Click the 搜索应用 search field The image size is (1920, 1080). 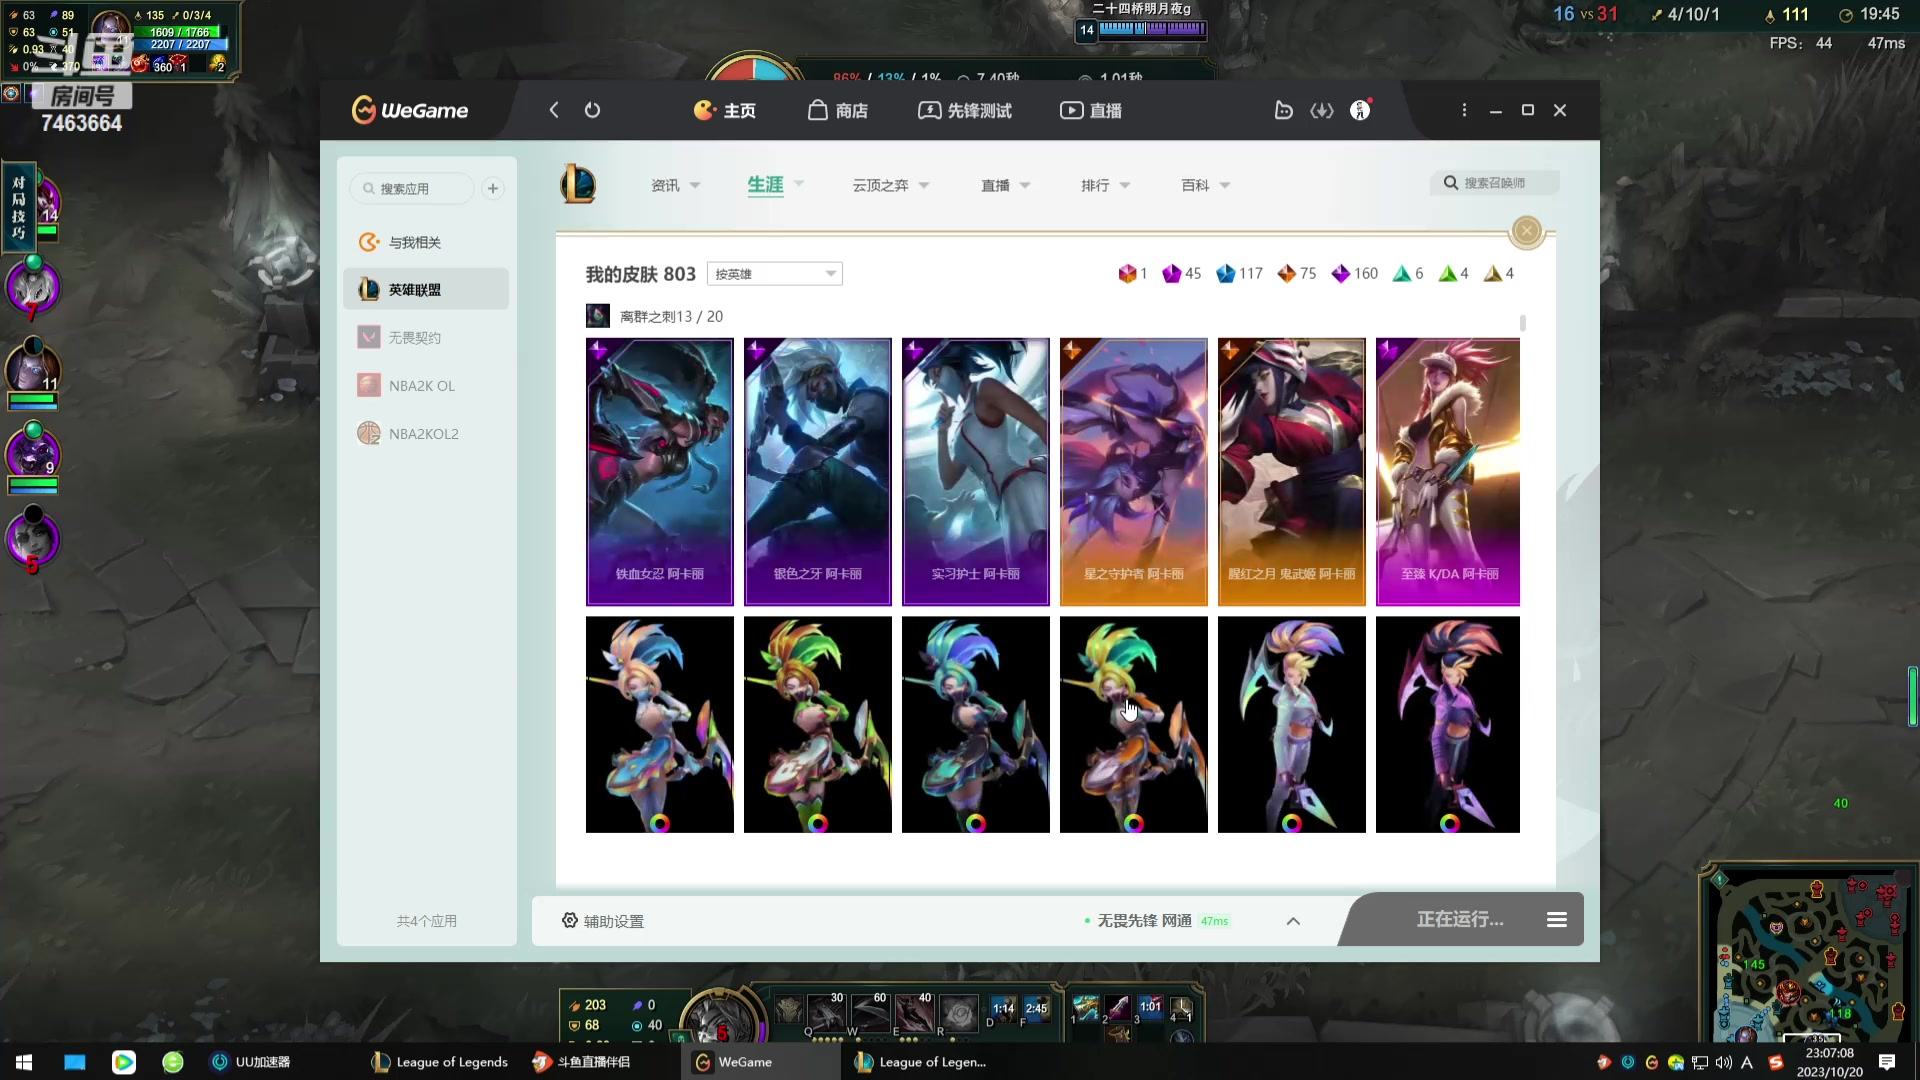pyautogui.click(x=412, y=188)
